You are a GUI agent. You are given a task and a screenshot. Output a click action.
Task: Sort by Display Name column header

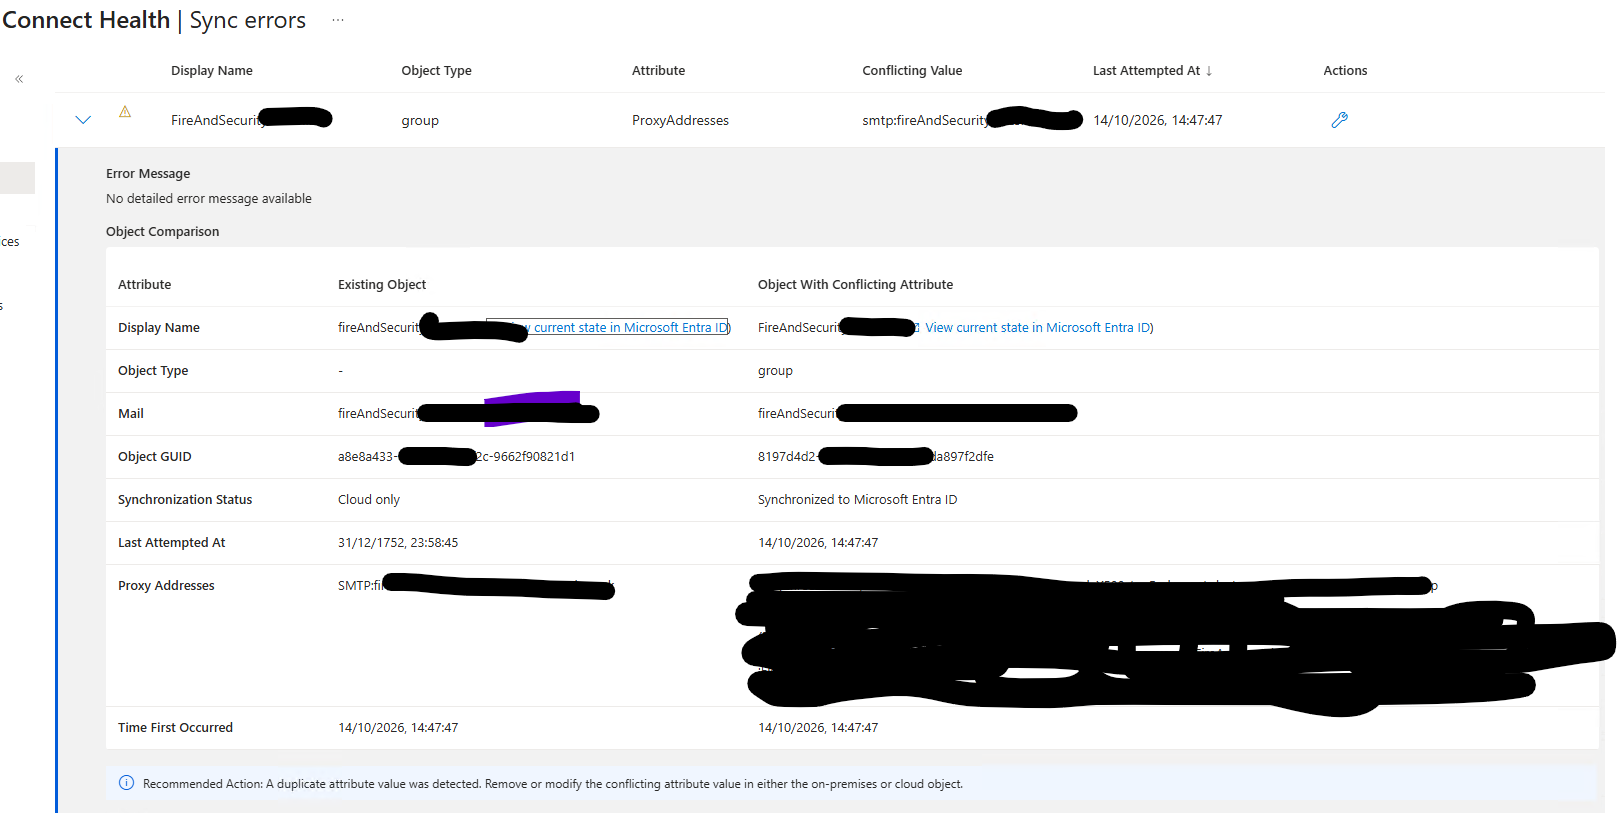(x=212, y=71)
